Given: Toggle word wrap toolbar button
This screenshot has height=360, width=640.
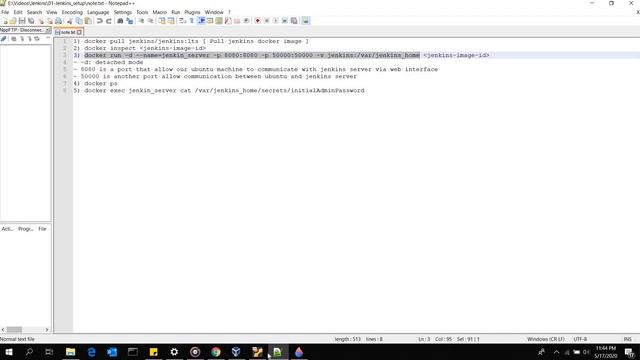Looking at the screenshot, I should 182,21.
